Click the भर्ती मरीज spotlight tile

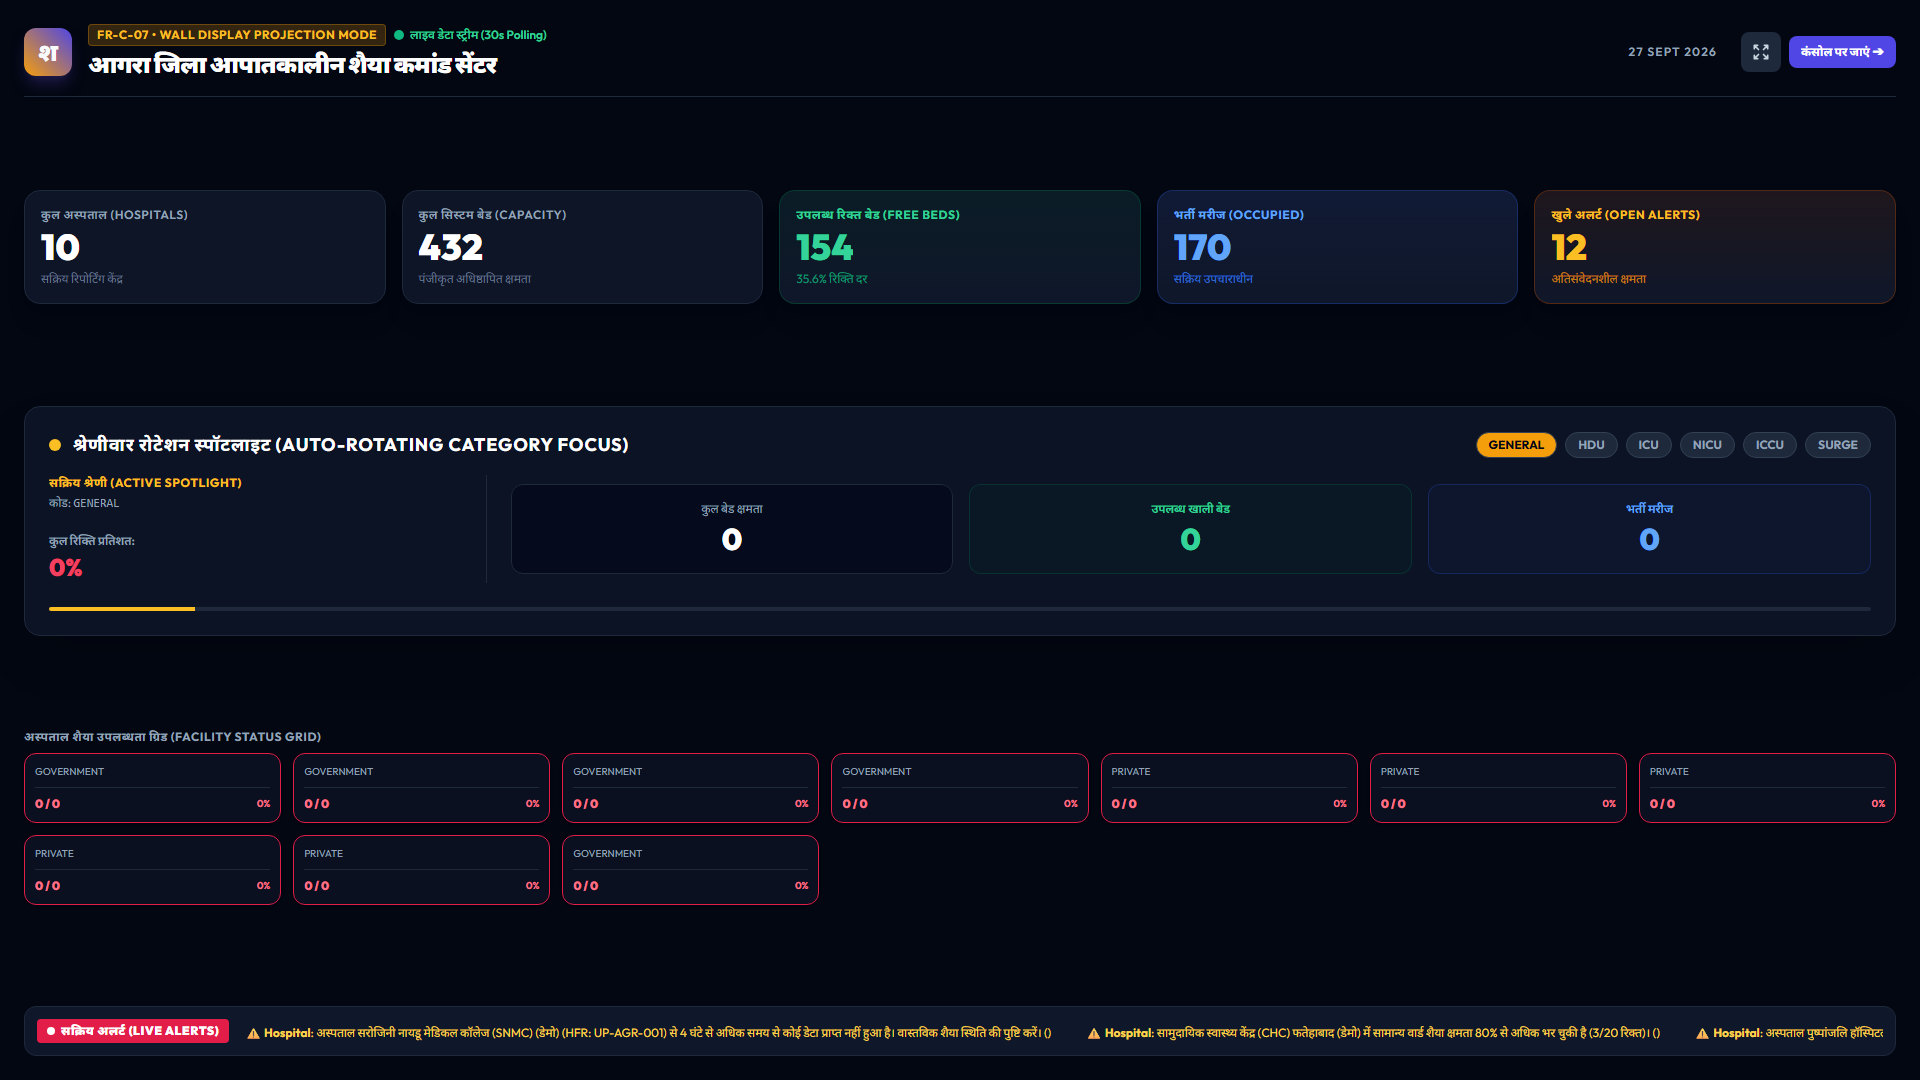coord(1649,529)
